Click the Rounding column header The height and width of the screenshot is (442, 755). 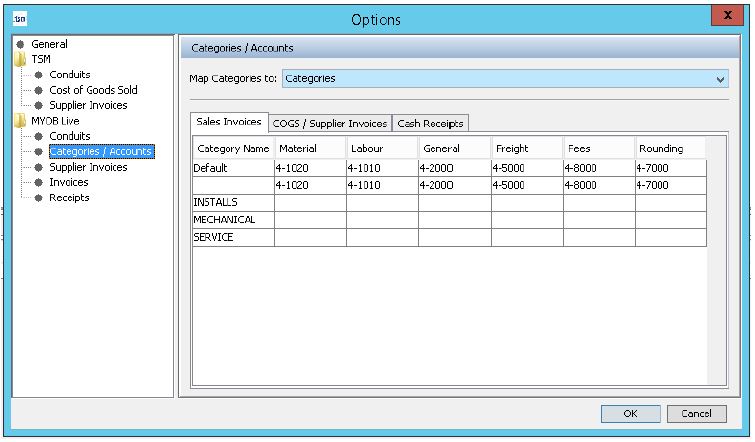coord(670,149)
